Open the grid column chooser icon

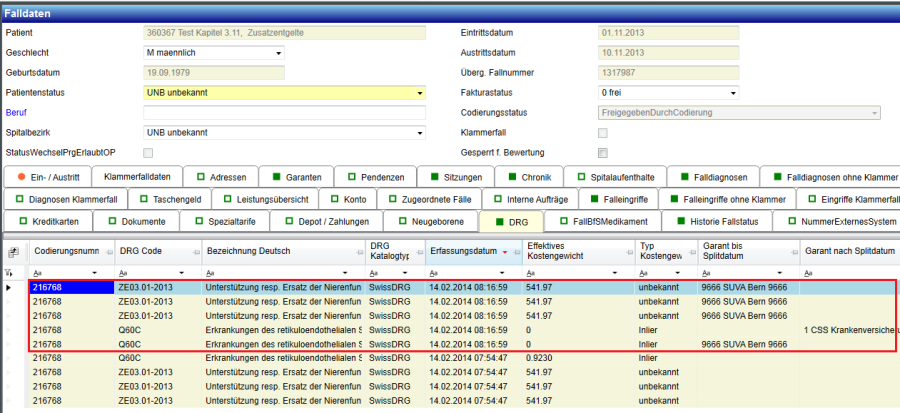point(14,253)
